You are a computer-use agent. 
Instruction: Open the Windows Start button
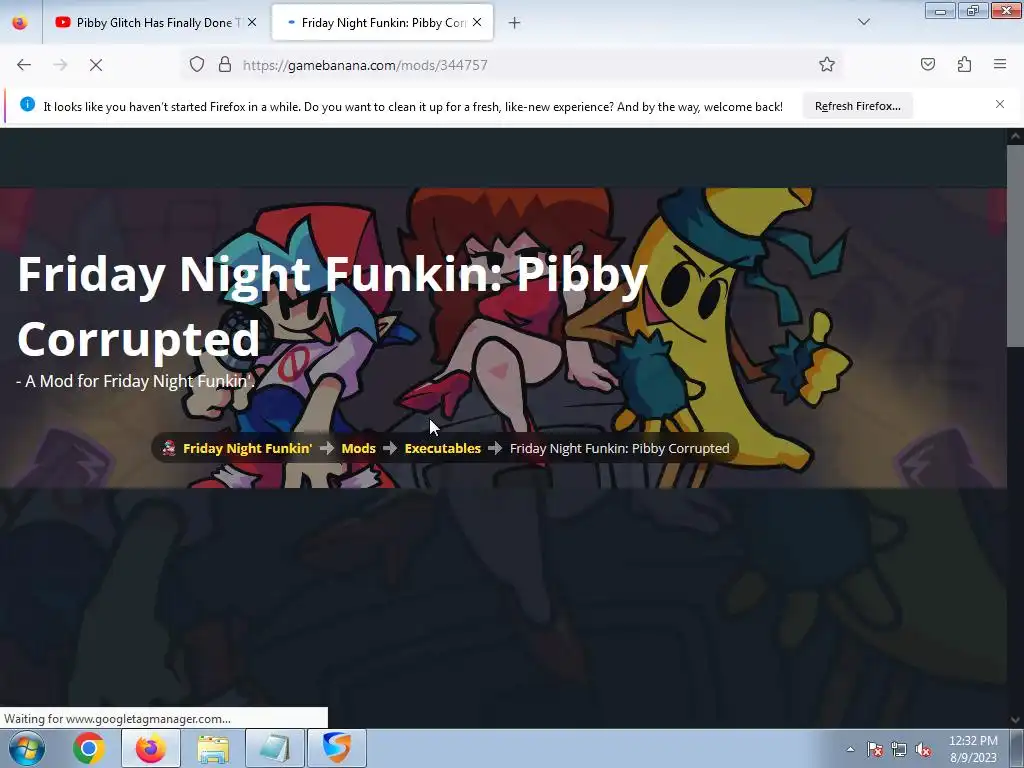(x=26, y=748)
